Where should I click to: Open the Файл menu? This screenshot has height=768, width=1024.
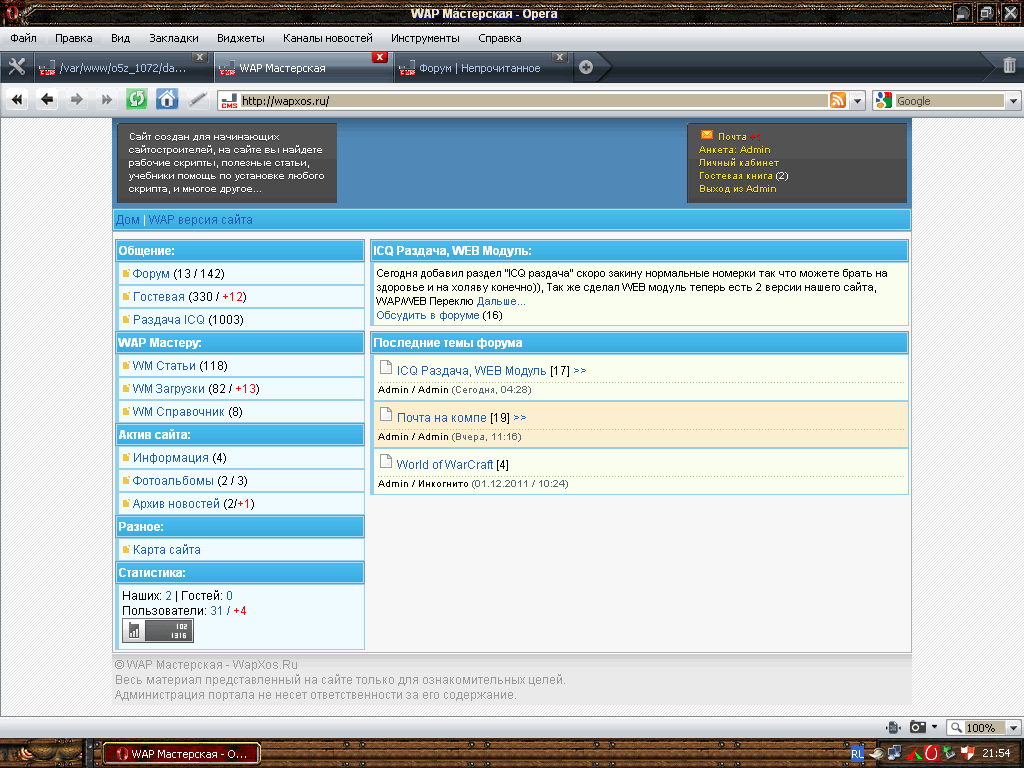(24, 38)
